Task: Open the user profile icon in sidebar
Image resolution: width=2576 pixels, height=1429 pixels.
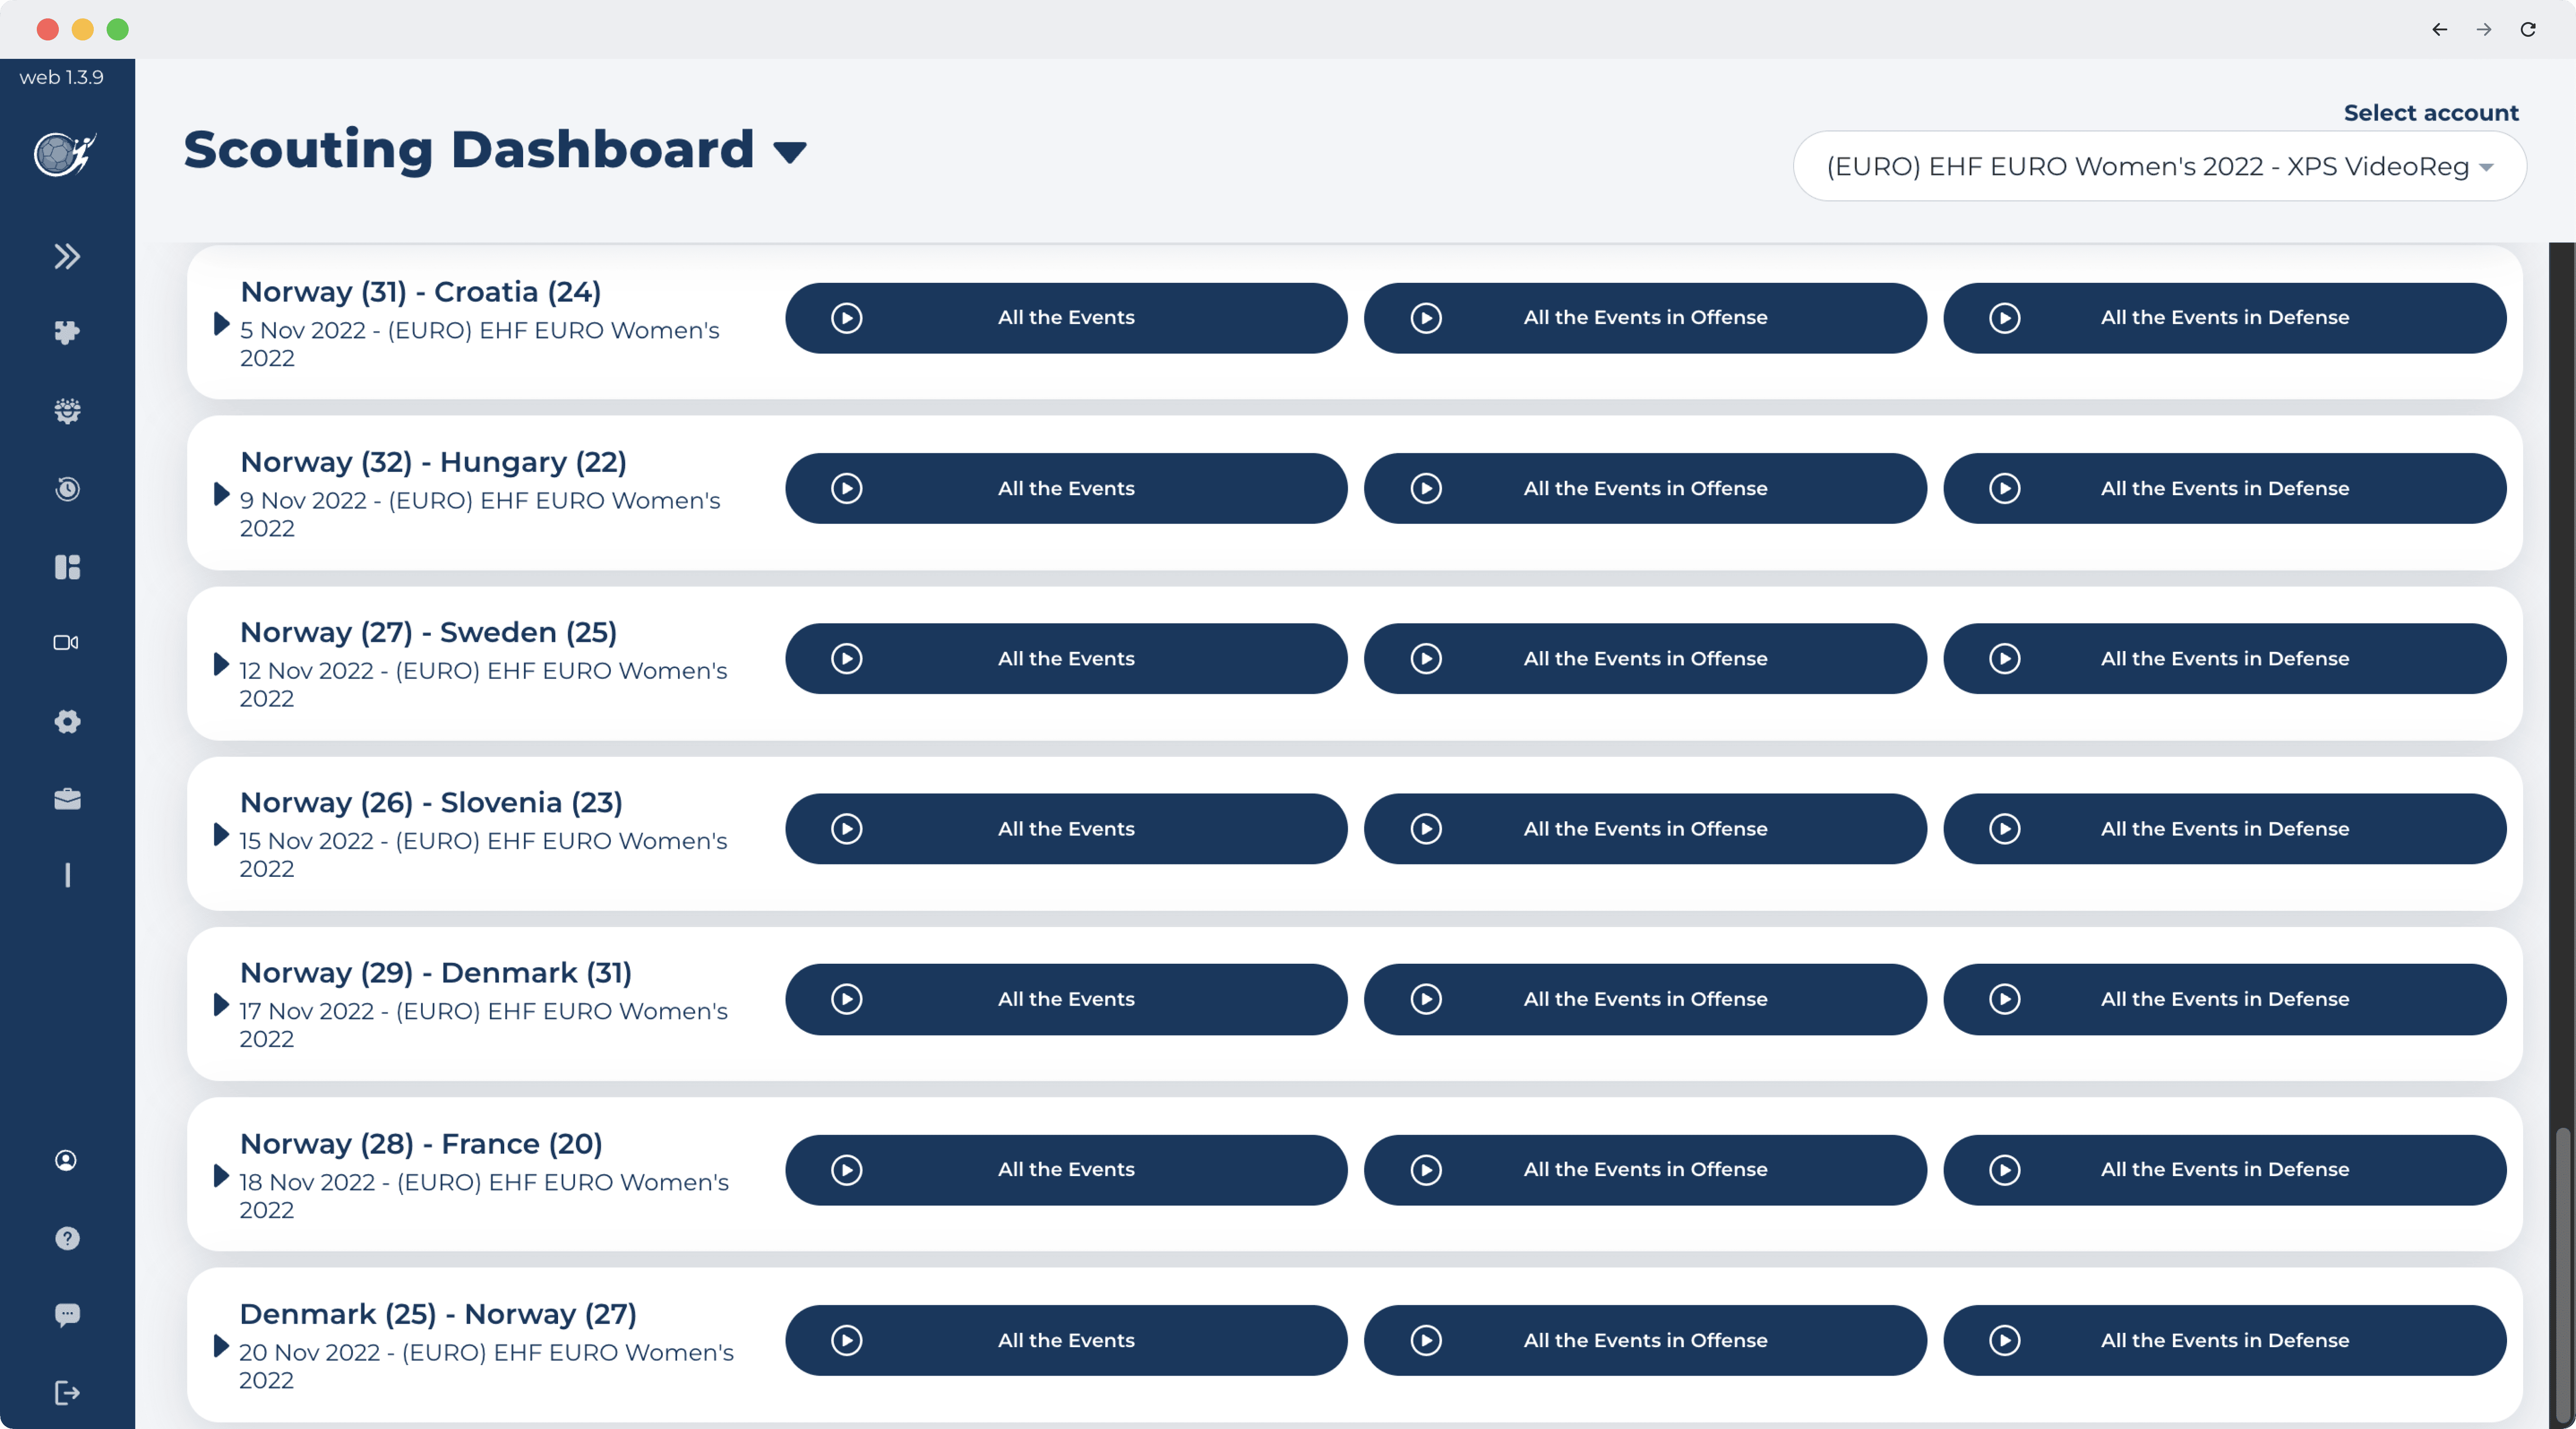Action: coord(66,1160)
